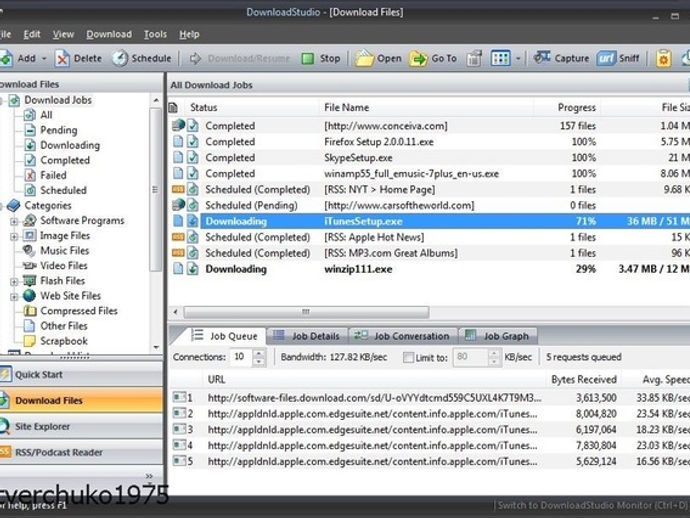Open the RSS/Podcast Reader panel
Viewport: 690px width, 518px height.
[x=81, y=452]
